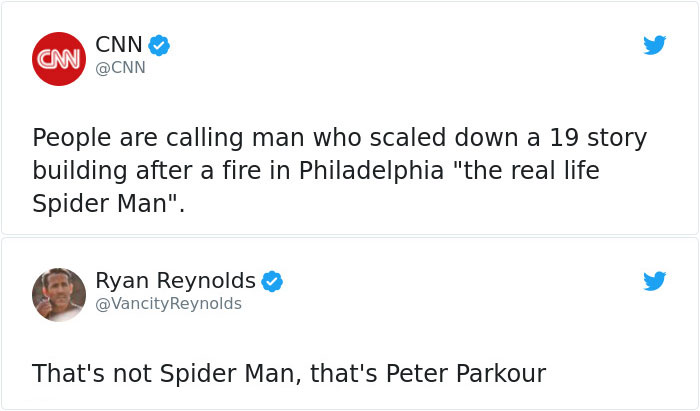Image resolution: width=700 pixels, height=411 pixels.
Task: Click the Twitter bird icon on CNN's tweet
Action: (654, 45)
